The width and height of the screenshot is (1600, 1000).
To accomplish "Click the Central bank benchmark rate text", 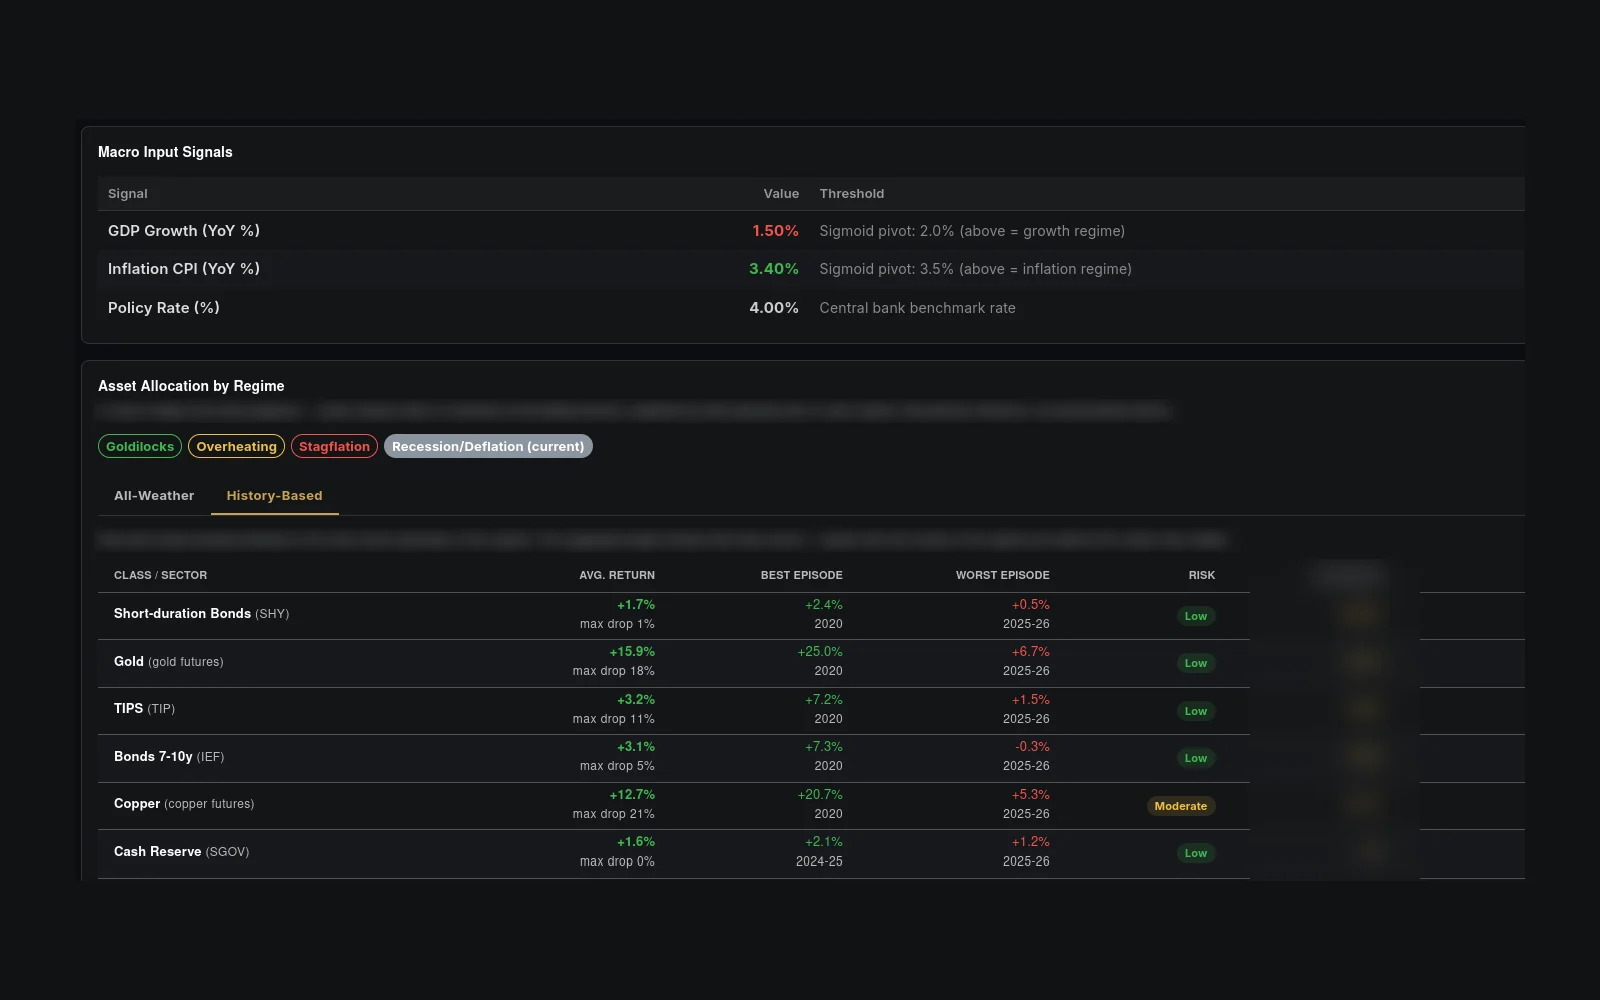I will click(x=917, y=308).
